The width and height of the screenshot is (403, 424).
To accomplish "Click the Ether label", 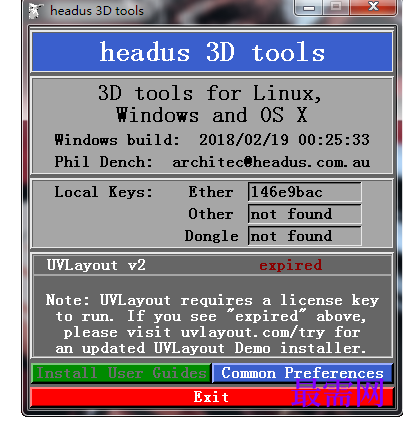I will tap(211, 192).
